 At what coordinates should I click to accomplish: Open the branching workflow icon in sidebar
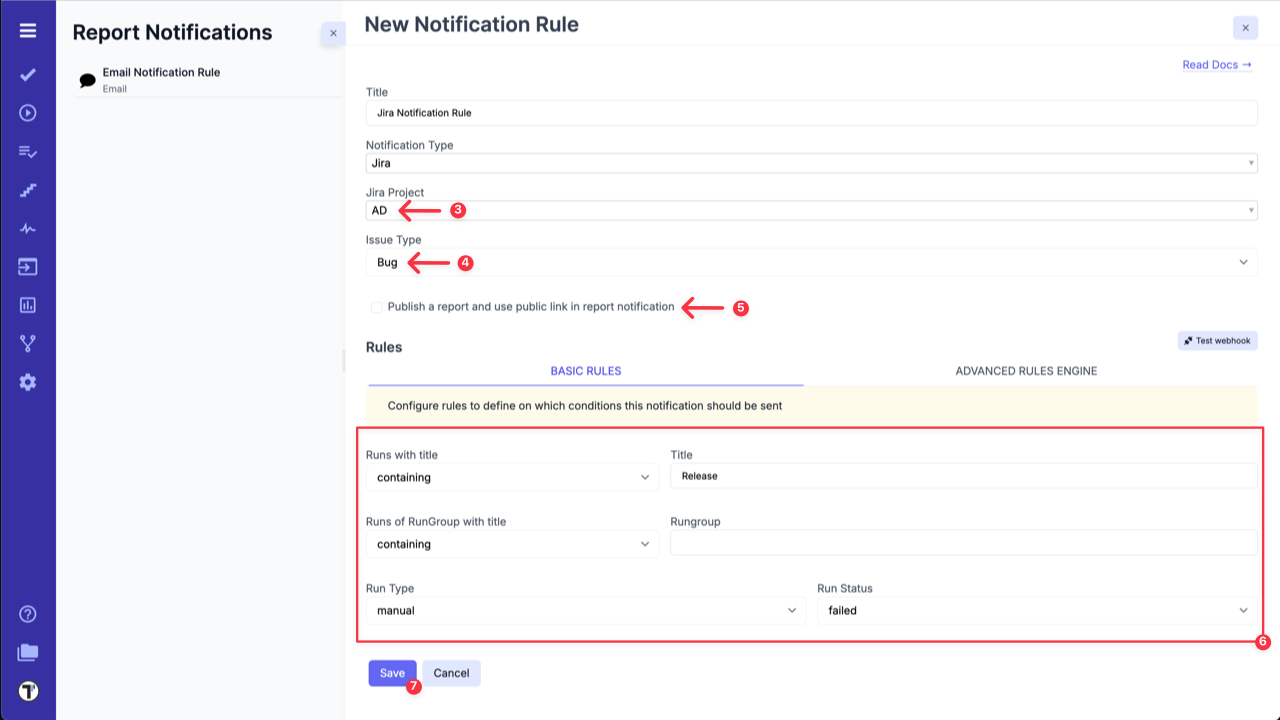[27, 343]
